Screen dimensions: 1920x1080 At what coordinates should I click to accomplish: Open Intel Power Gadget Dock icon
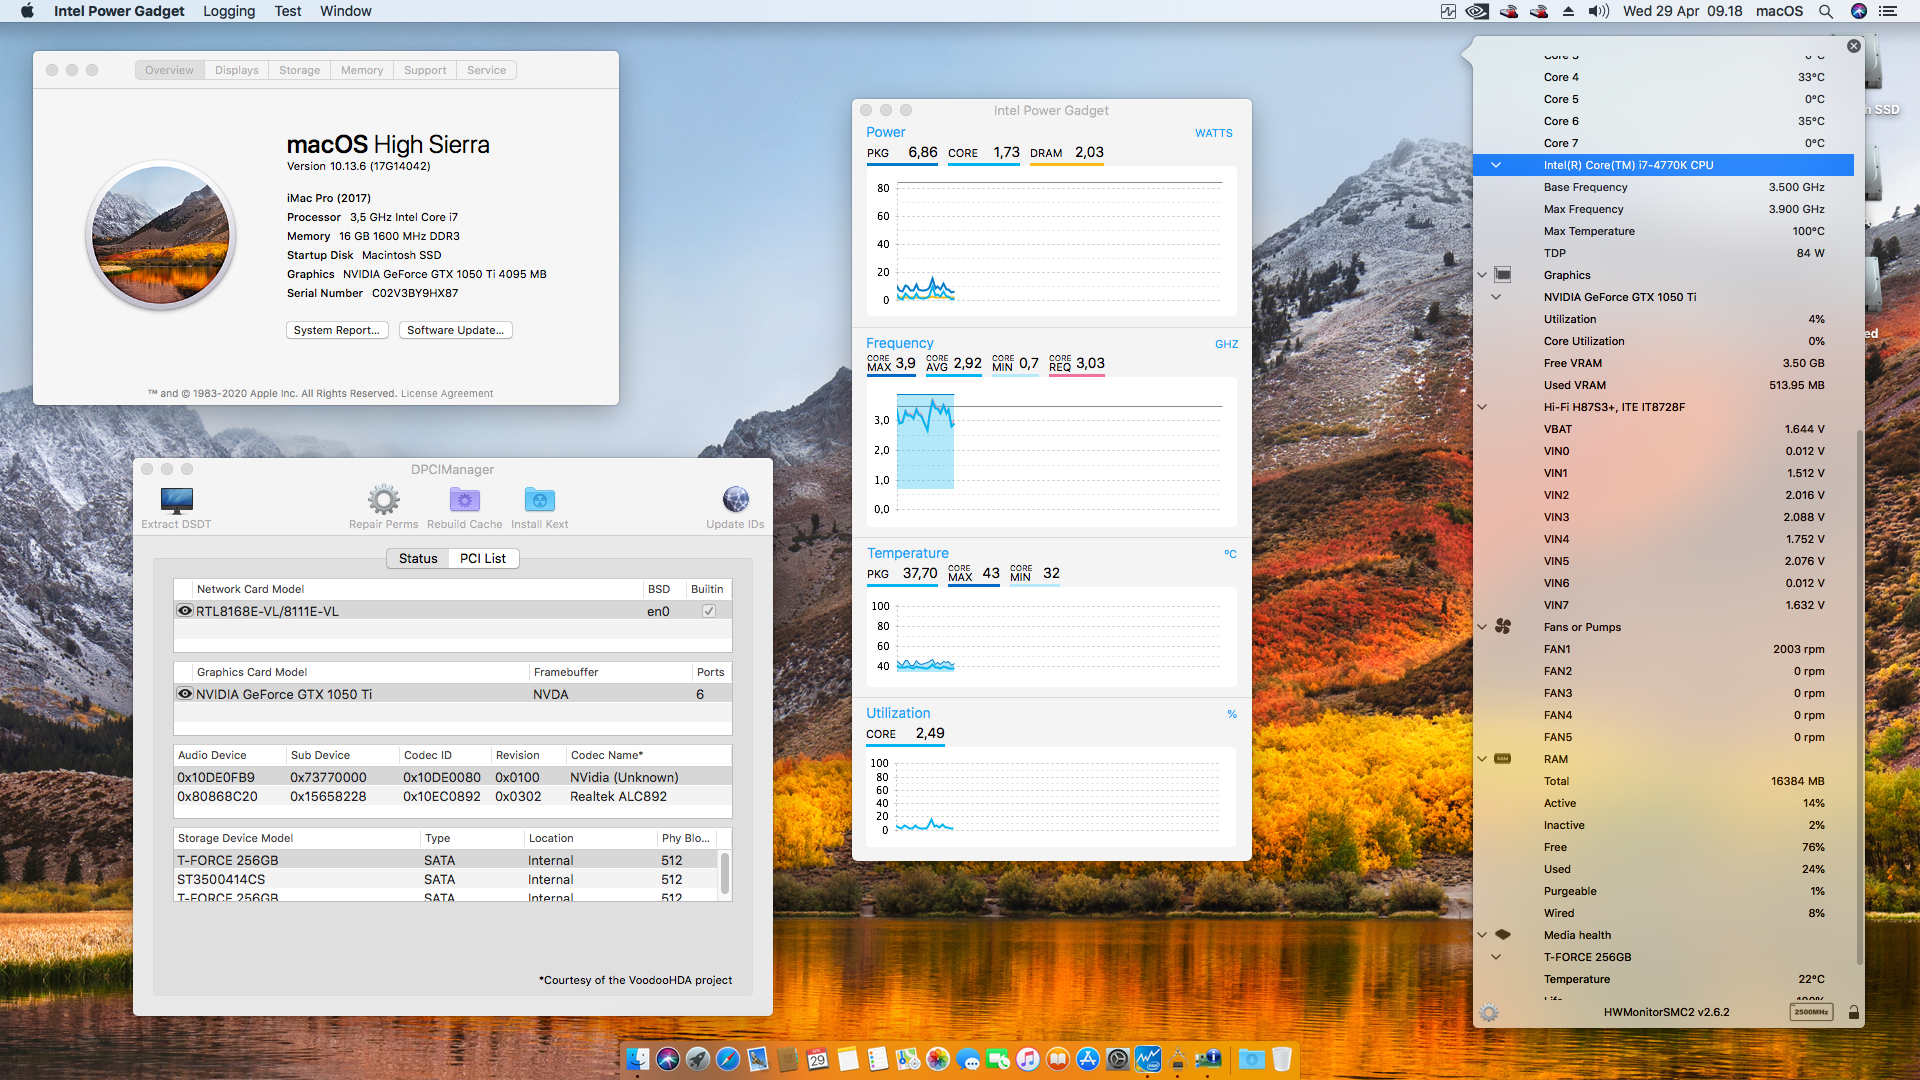pos(1148,1059)
